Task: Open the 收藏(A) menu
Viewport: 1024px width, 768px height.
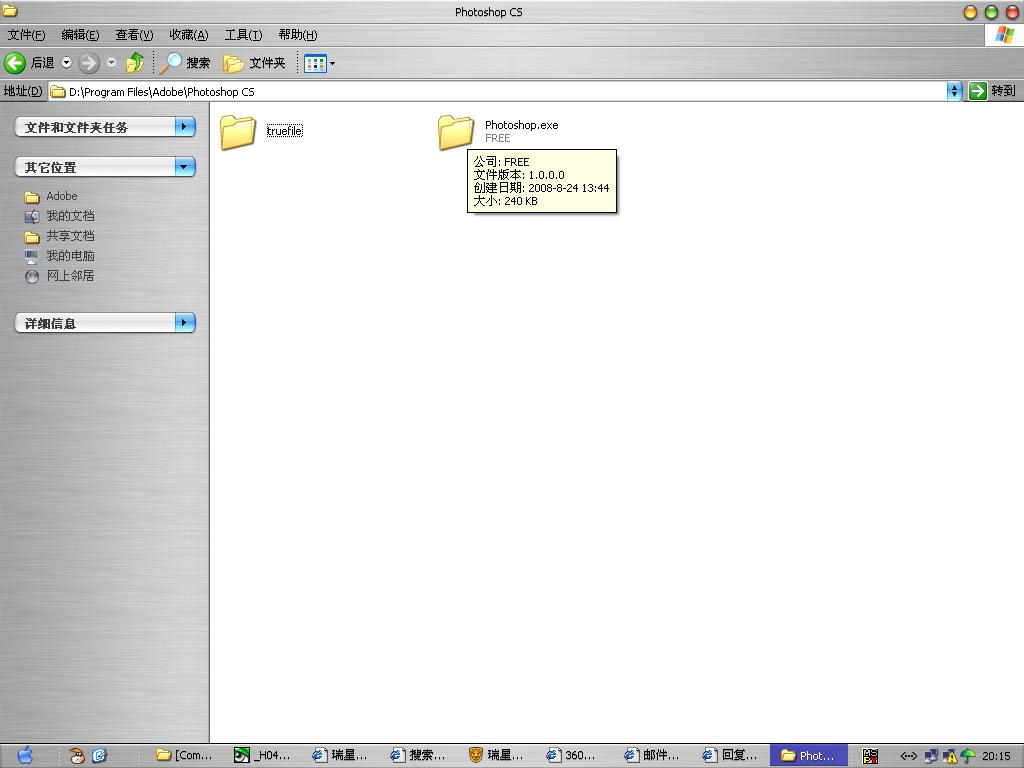Action: (189, 35)
